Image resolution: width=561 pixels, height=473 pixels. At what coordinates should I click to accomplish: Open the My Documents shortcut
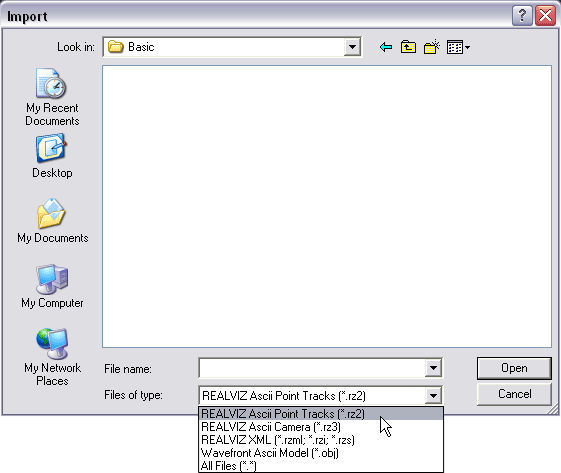coord(52,221)
